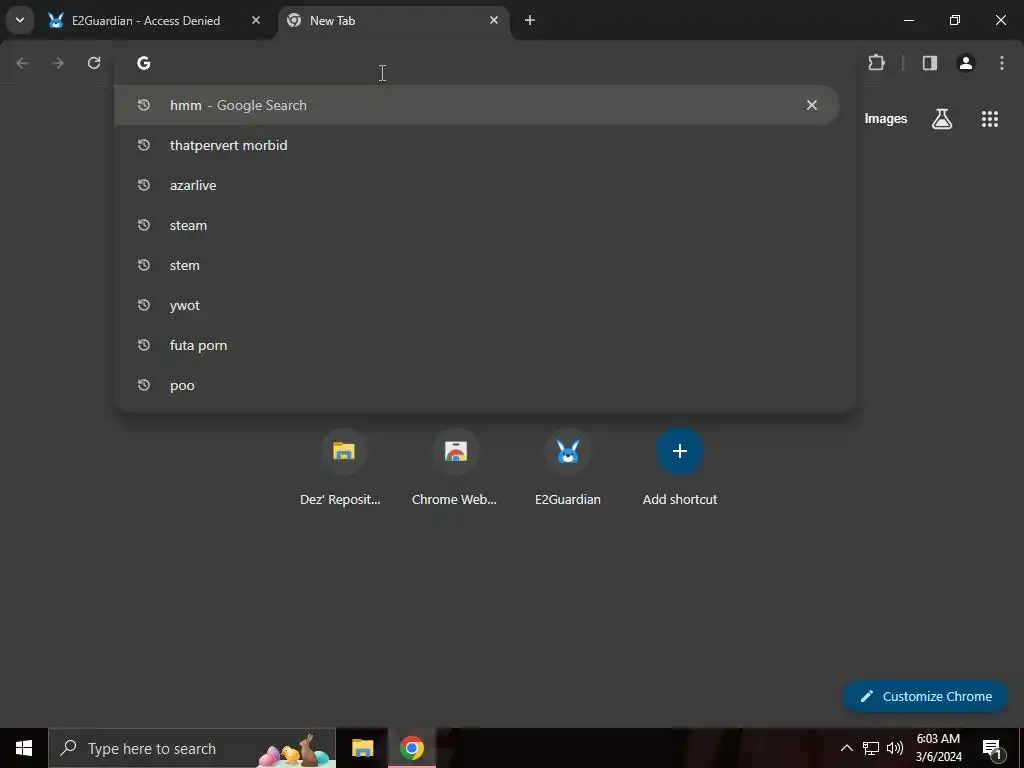Open the profile avatar menu
Screen dimensions: 1024x768
tap(966, 63)
